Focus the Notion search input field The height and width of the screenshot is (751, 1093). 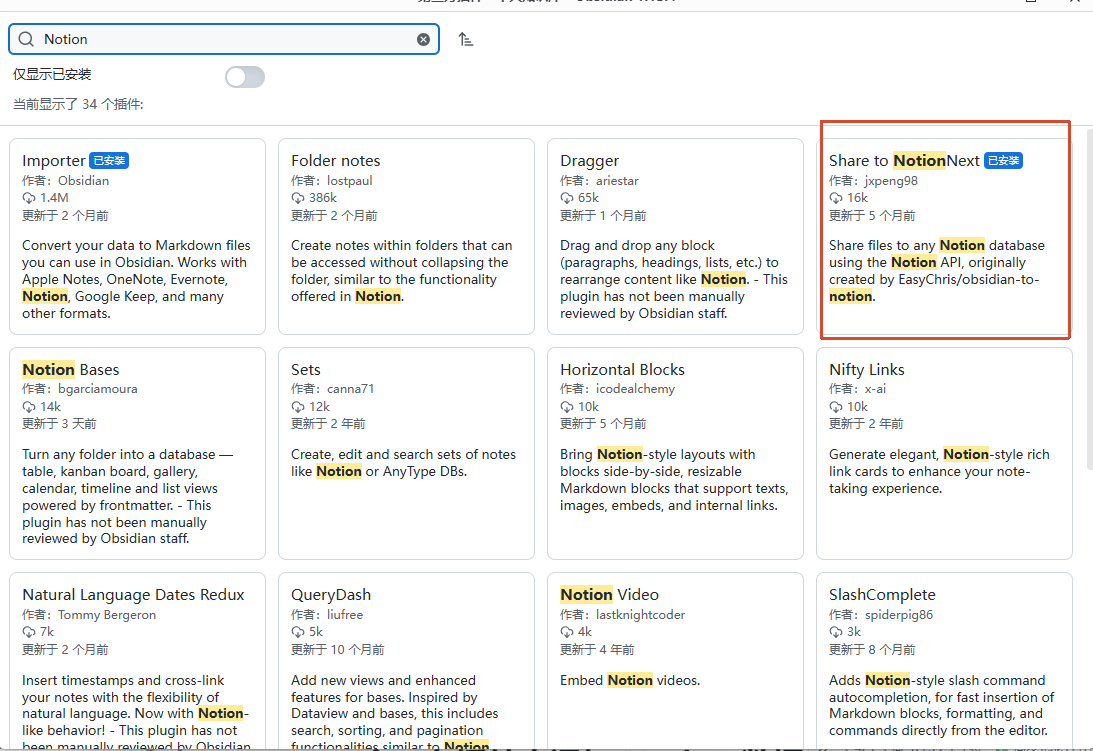[224, 39]
